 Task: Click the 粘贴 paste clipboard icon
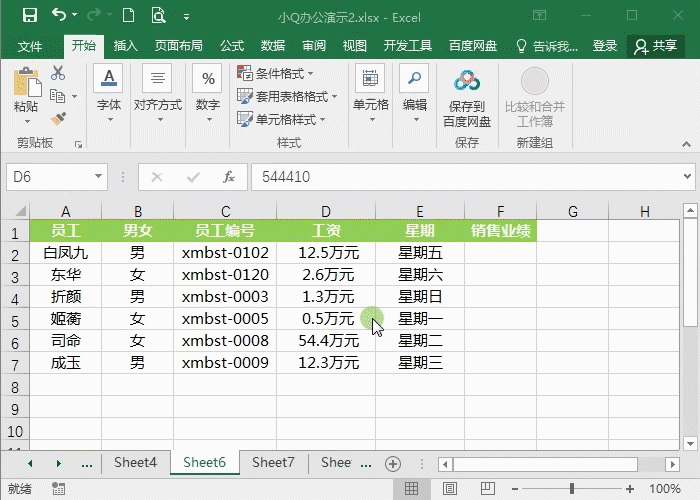[27, 82]
